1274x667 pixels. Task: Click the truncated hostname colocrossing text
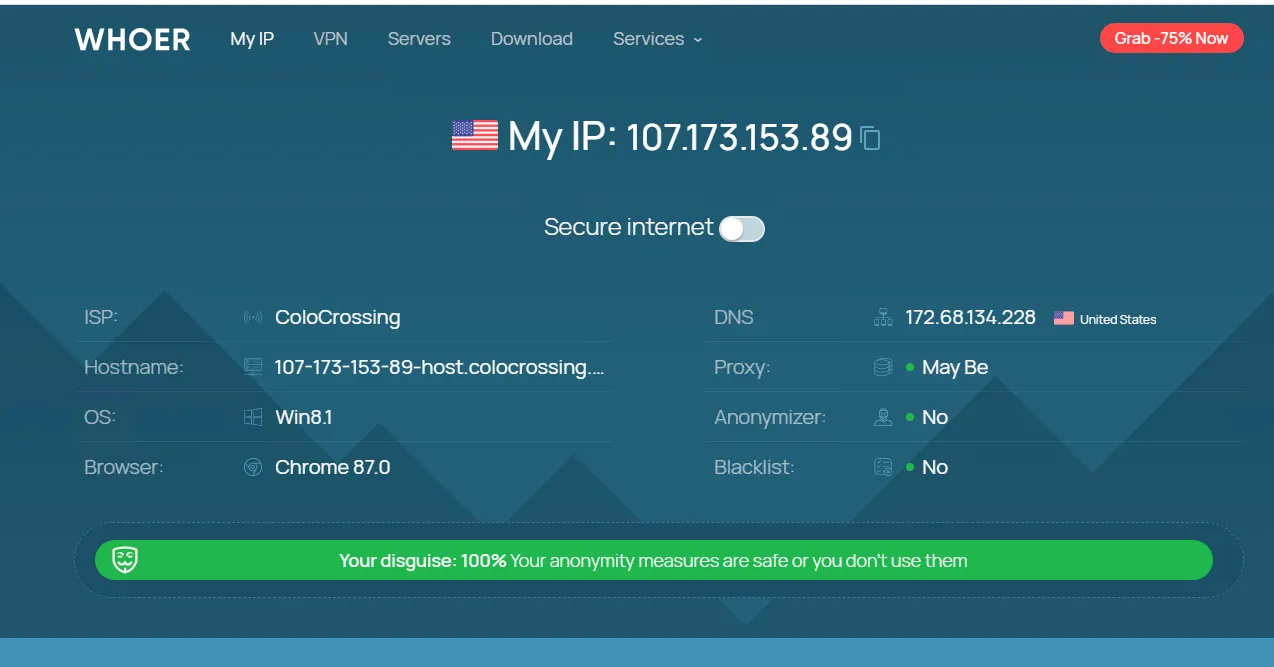pos(440,367)
